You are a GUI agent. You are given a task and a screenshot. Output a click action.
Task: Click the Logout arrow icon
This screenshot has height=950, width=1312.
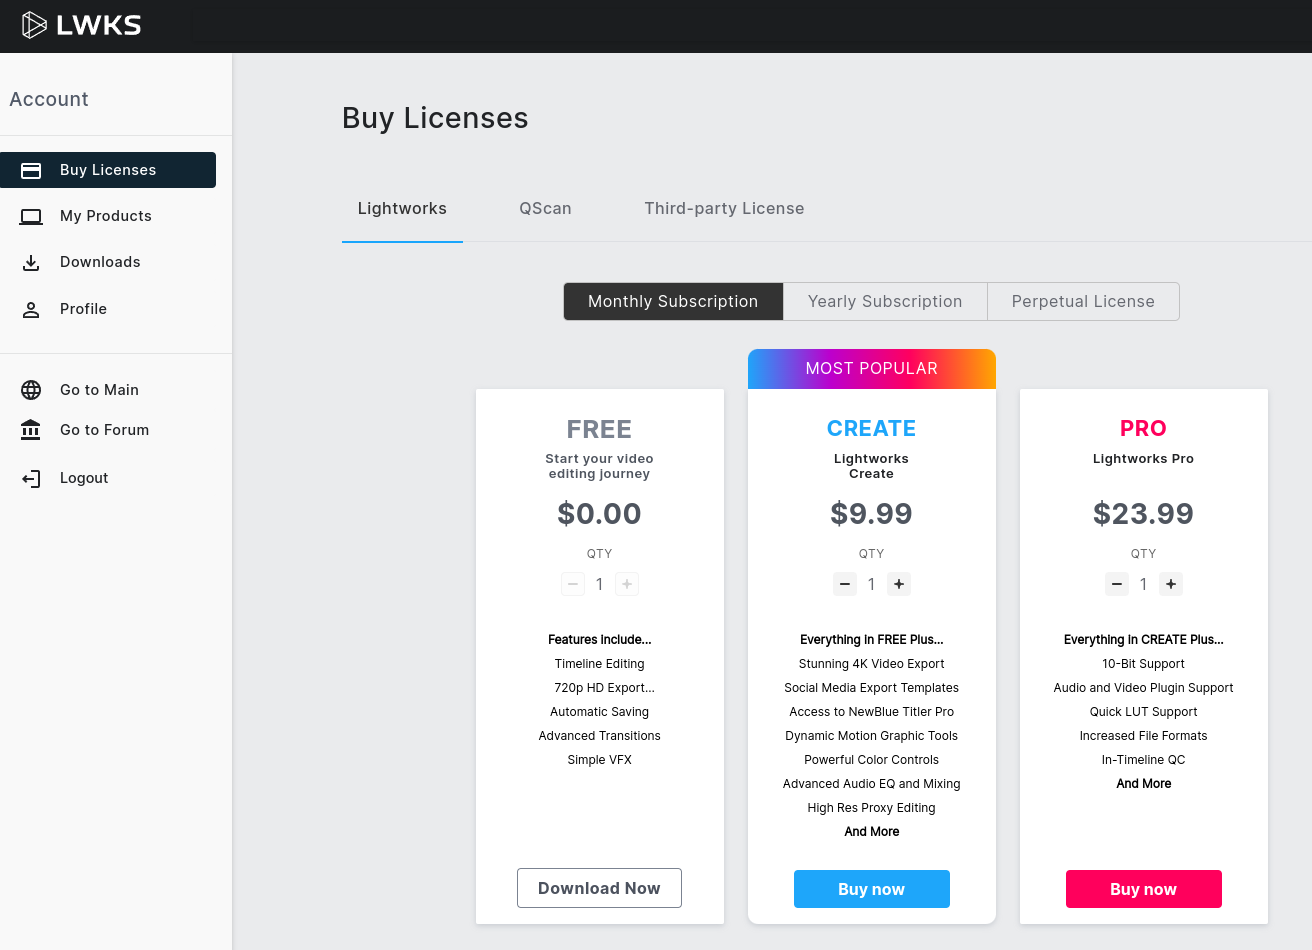(31, 478)
